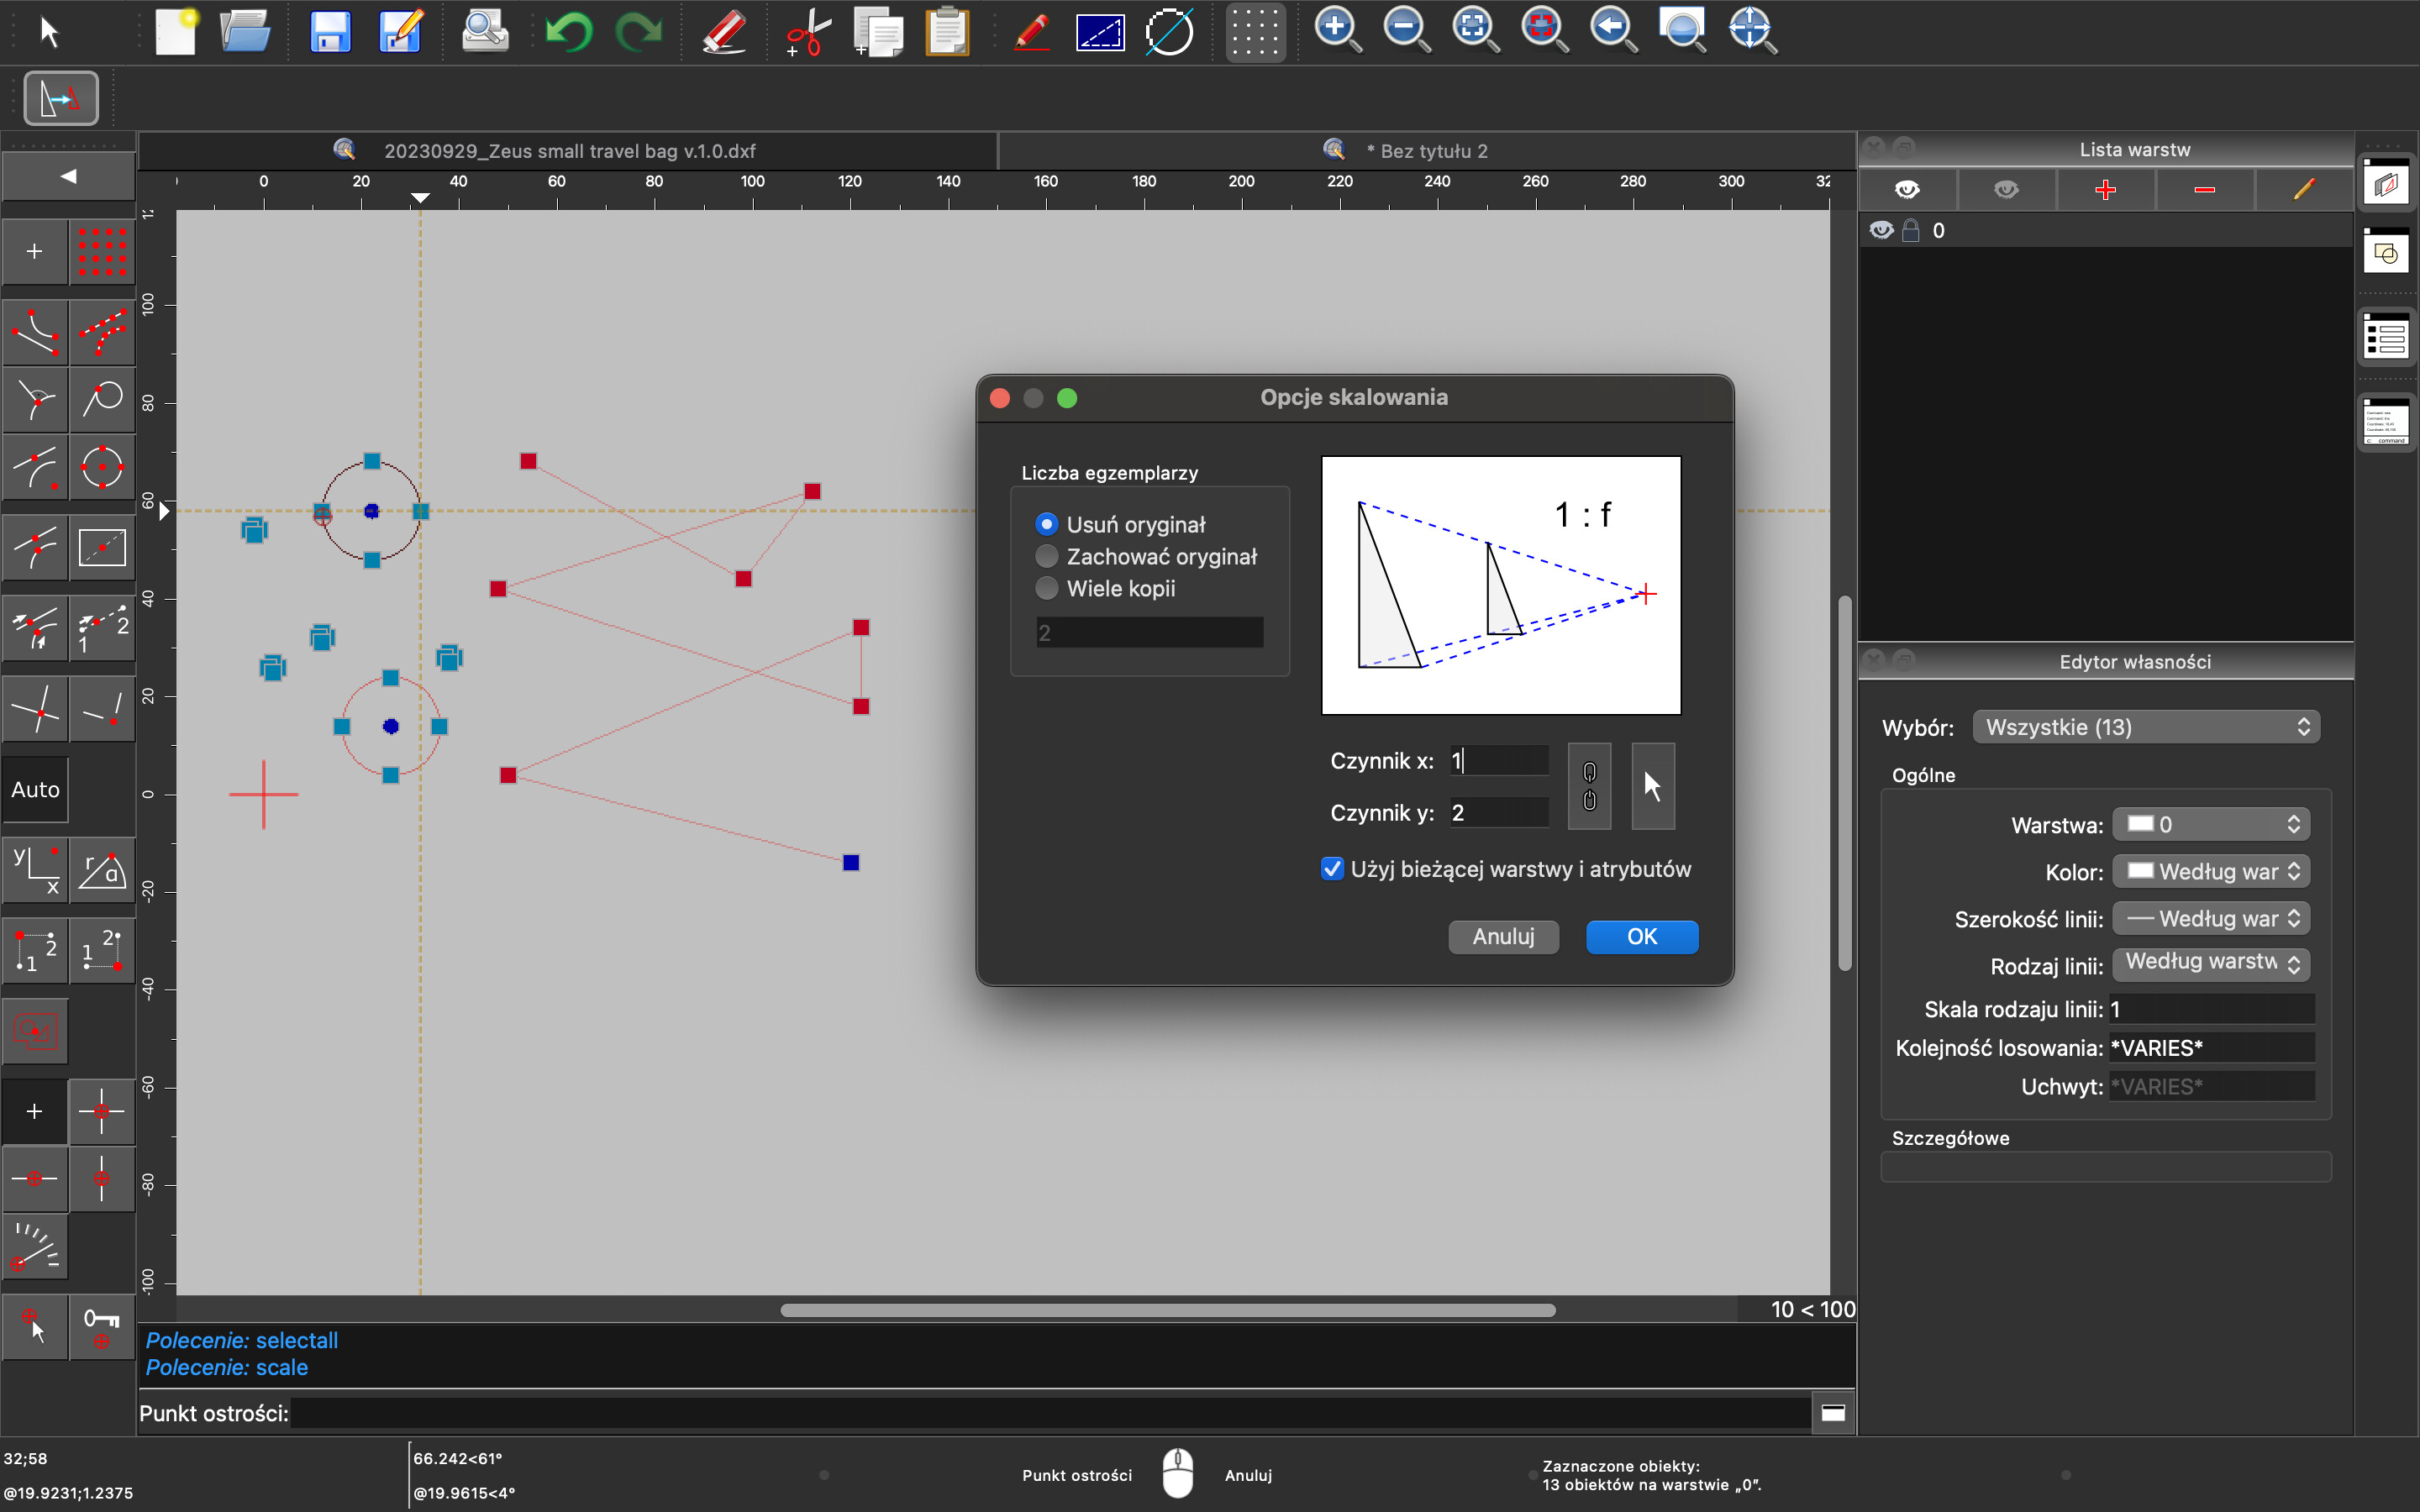The image size is (2420, 1512).
Task: Click the Zoom In magnifier
Action: click(x=1337, y=29)
